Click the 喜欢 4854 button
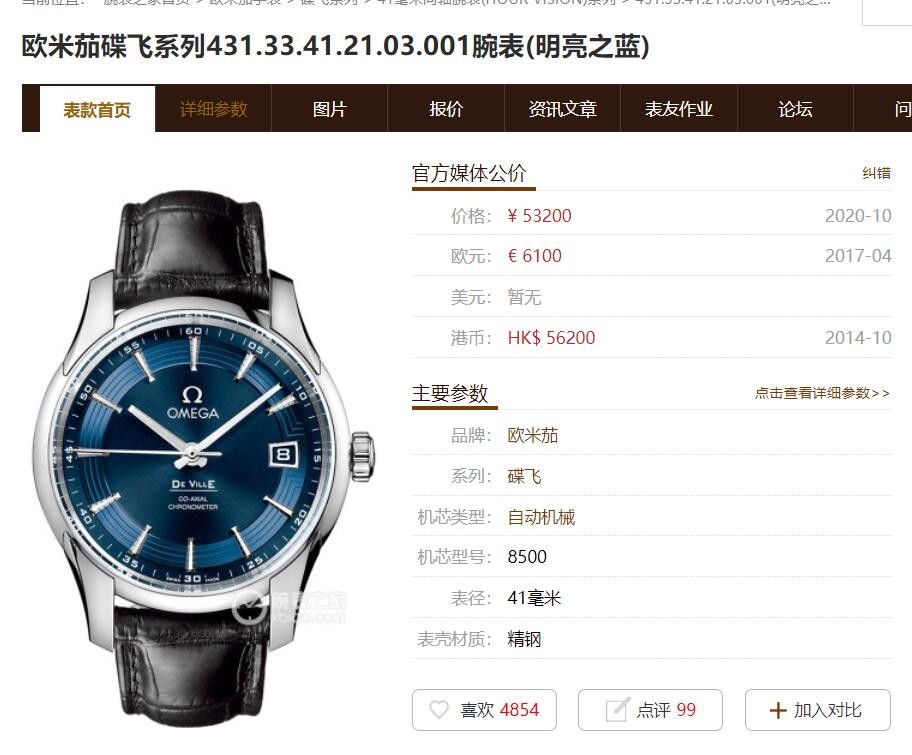The height and width of the screenshot is (755, 912). [484, 710]
